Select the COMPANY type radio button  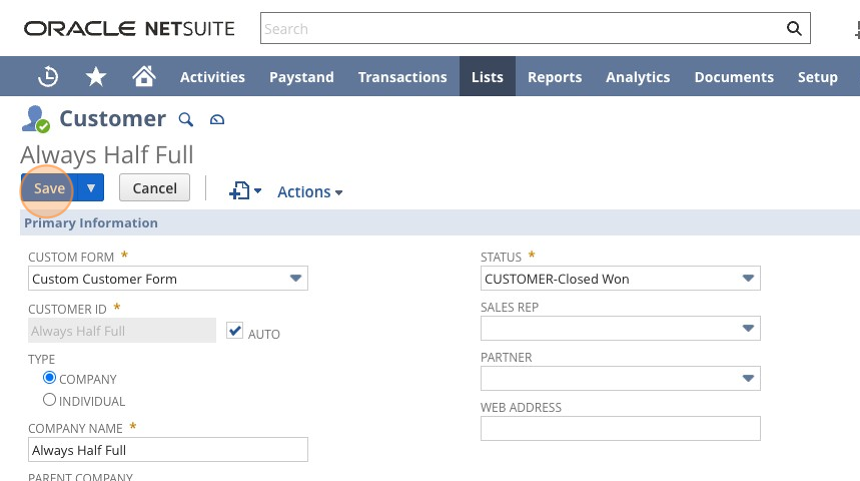pos(49,378)
